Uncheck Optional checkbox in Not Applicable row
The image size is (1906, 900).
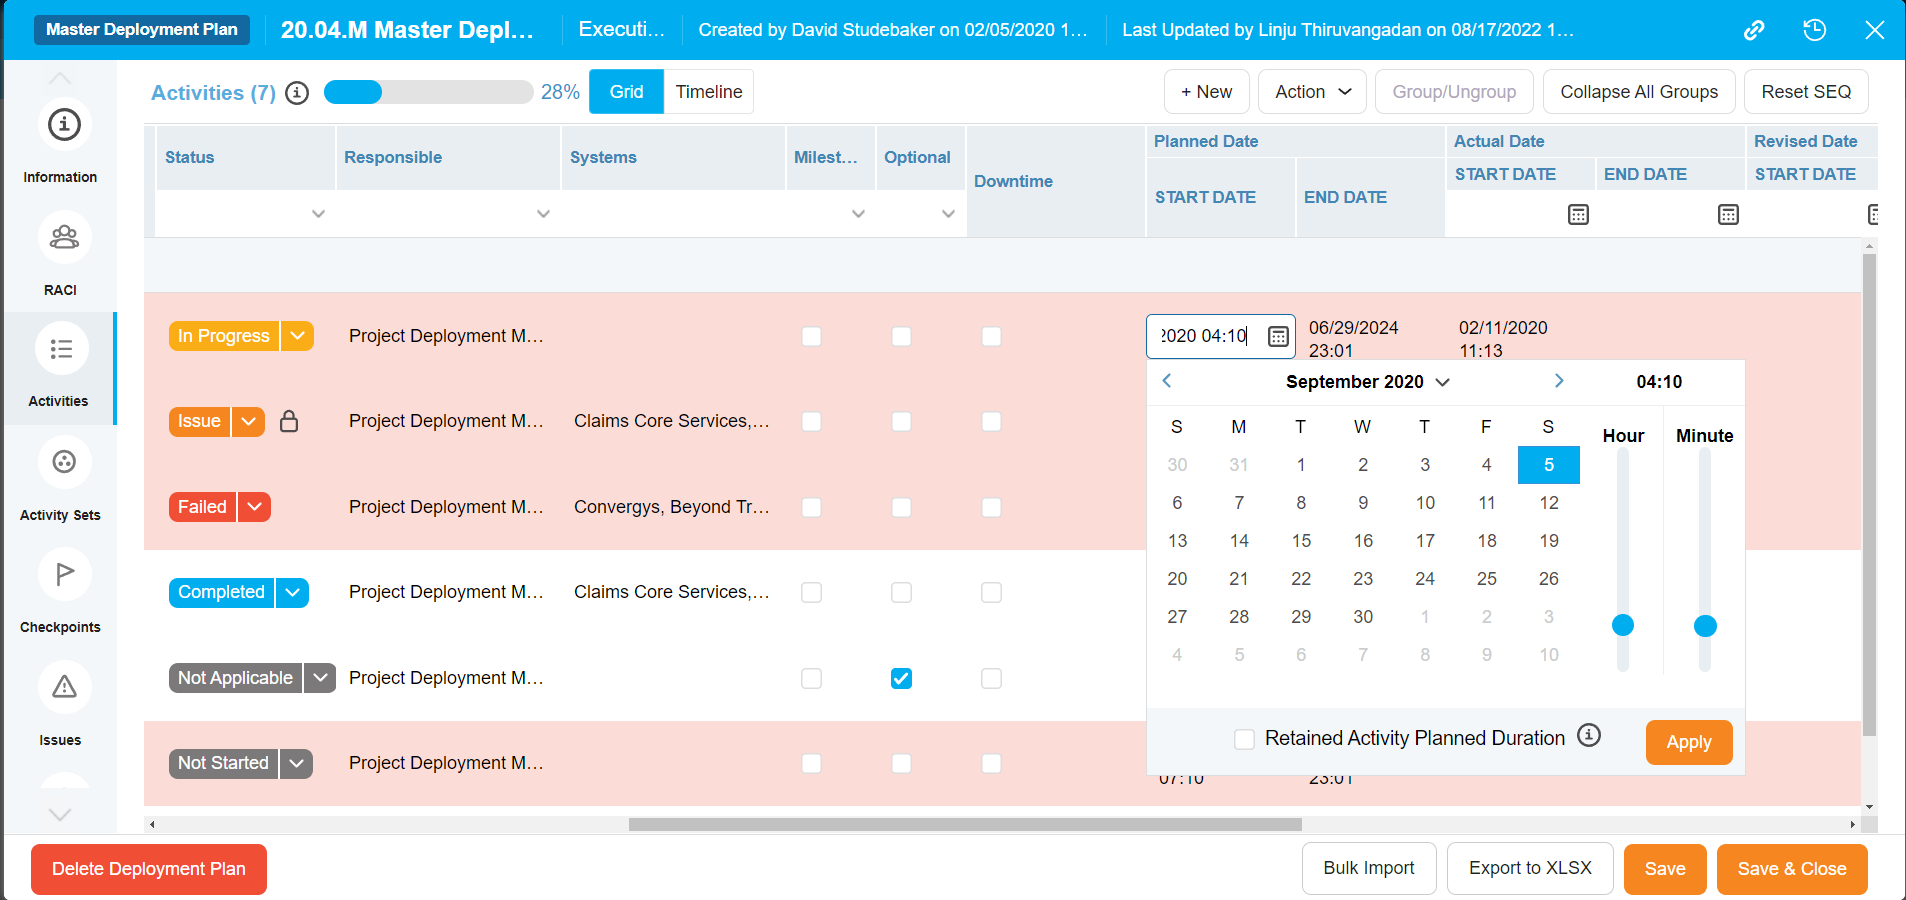click(x=901, y=678)
